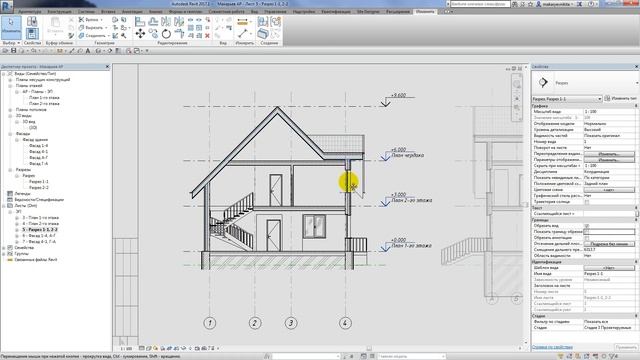
Task: Click the Cut (Вырезать) geometry tool
Action: click(x=92, y=28)
